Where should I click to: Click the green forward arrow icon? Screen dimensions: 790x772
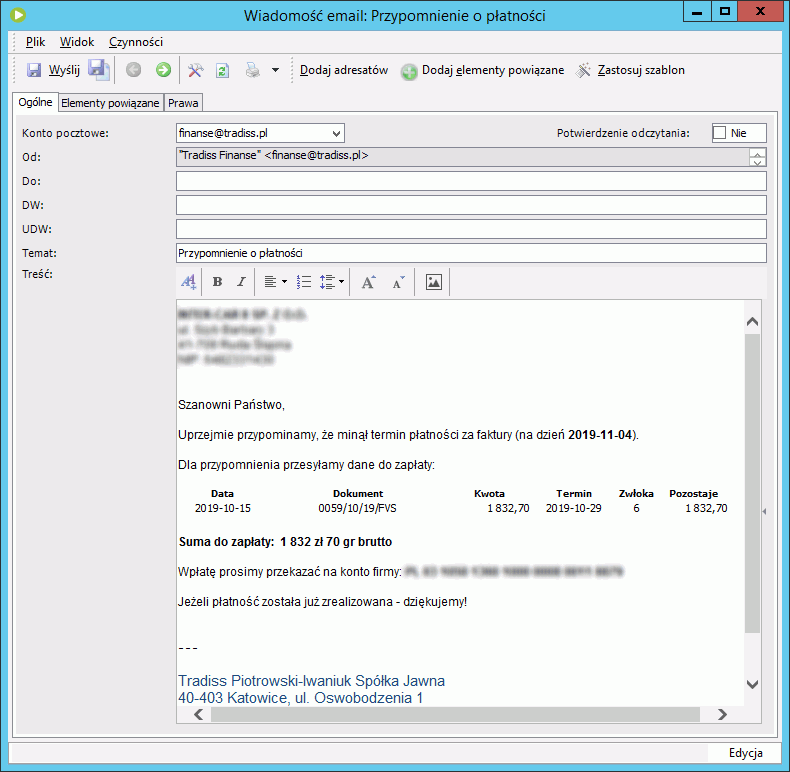point(163,70)
